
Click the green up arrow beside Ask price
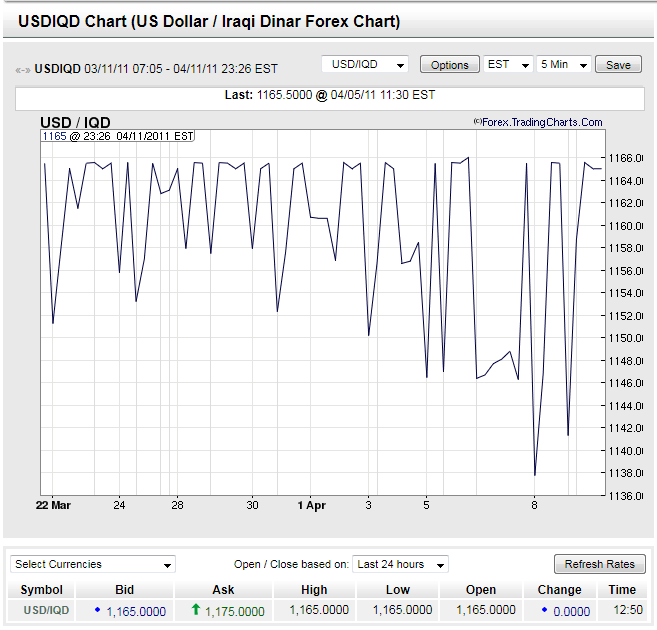coord(195,609)
